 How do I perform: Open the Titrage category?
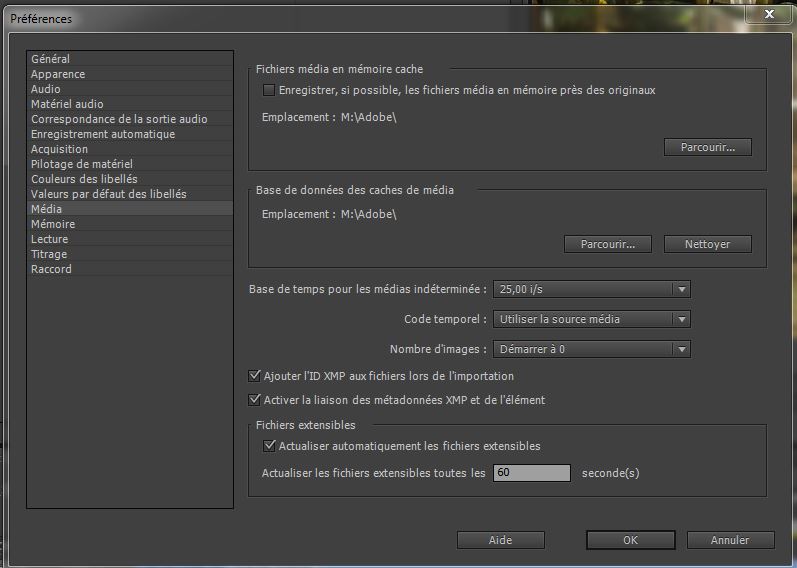tap(130, 254)
